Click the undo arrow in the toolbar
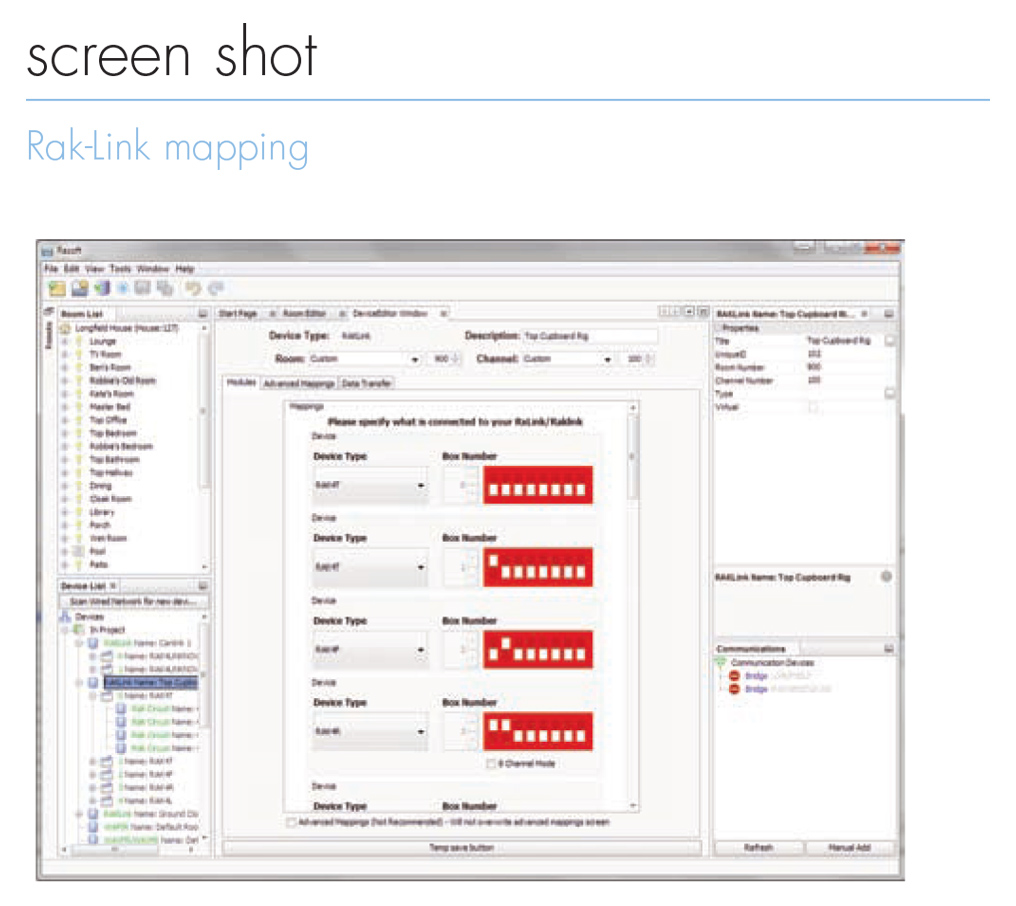The image size is (1016, 906). pyautogui.click(x=193, y=288)
